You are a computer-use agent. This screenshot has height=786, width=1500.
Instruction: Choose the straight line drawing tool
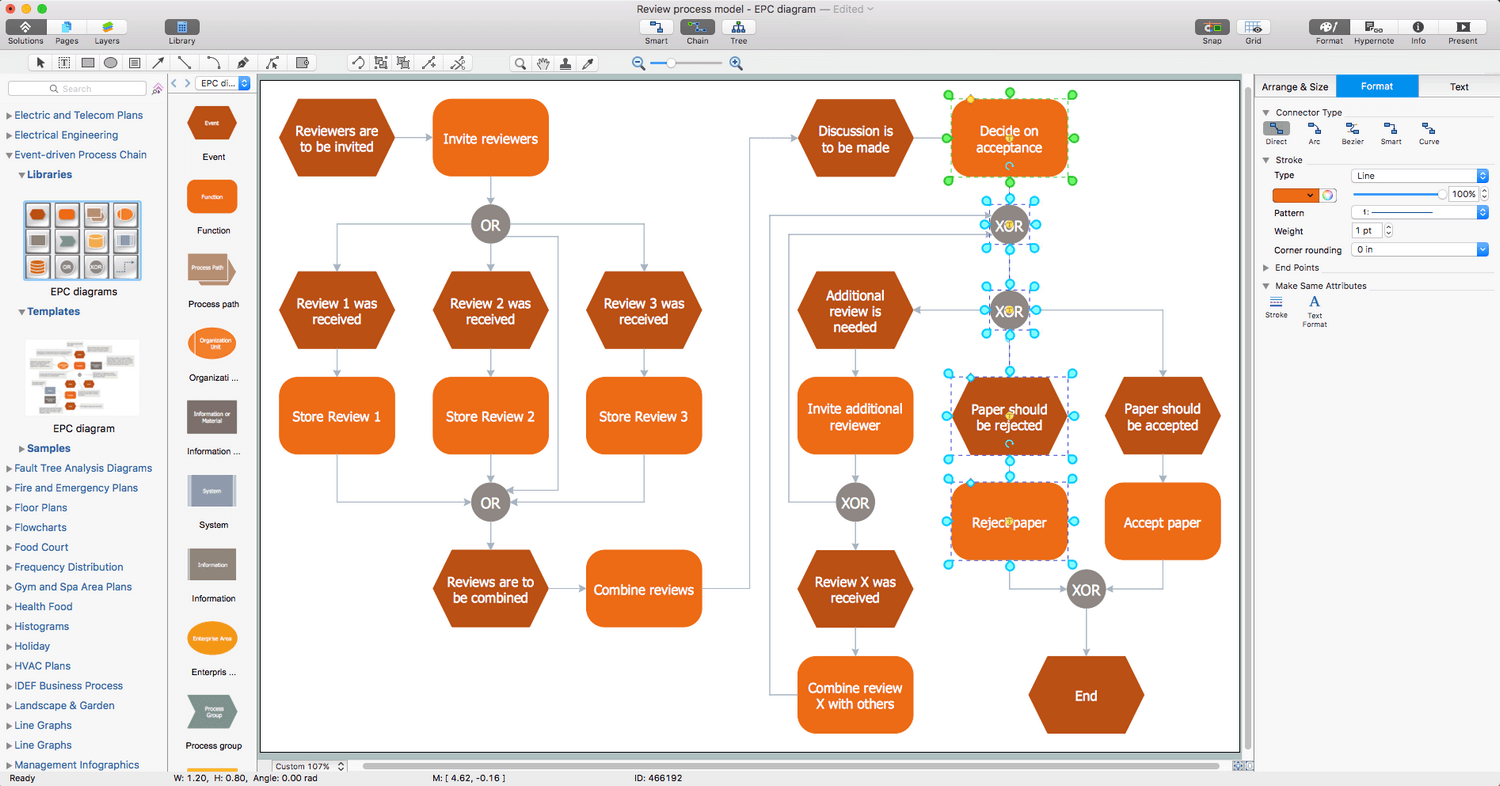click(x=184, y=63)
